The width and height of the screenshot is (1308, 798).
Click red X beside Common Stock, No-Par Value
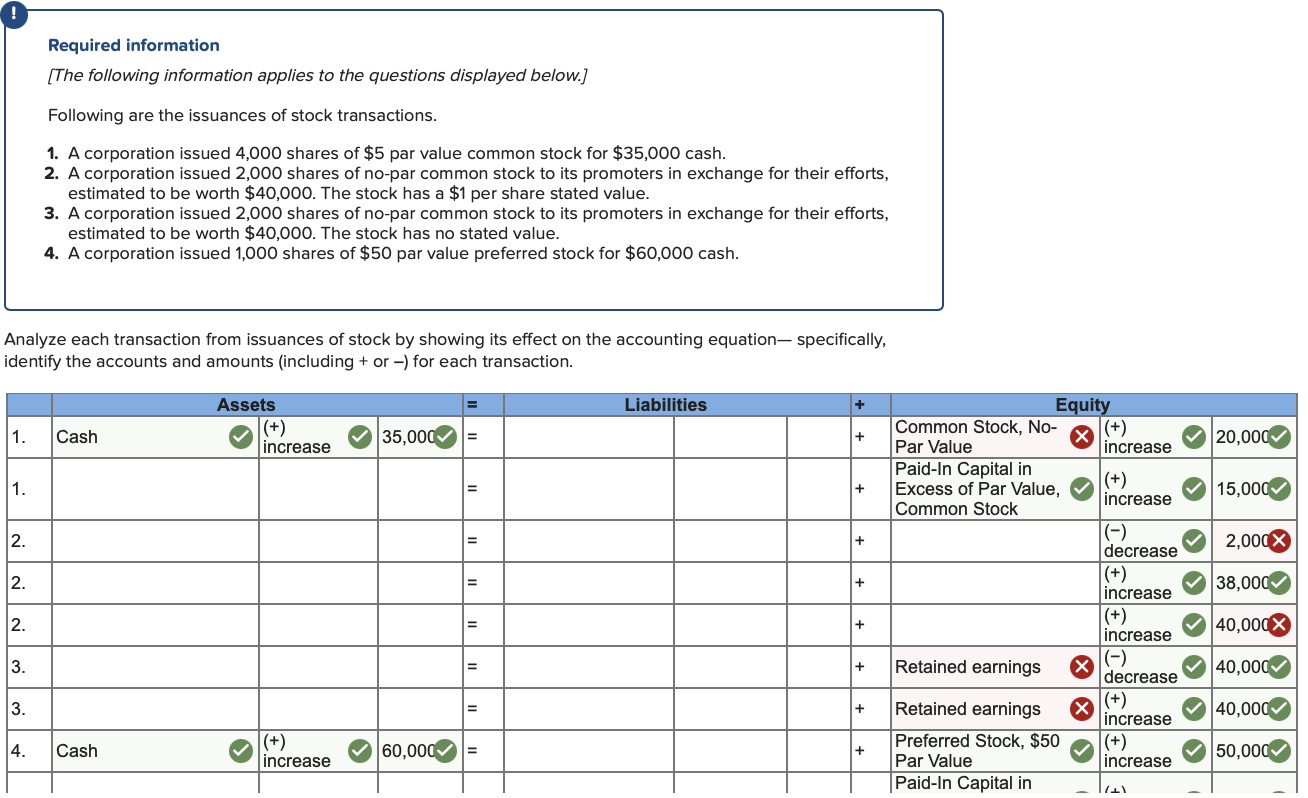point(1081,437)
